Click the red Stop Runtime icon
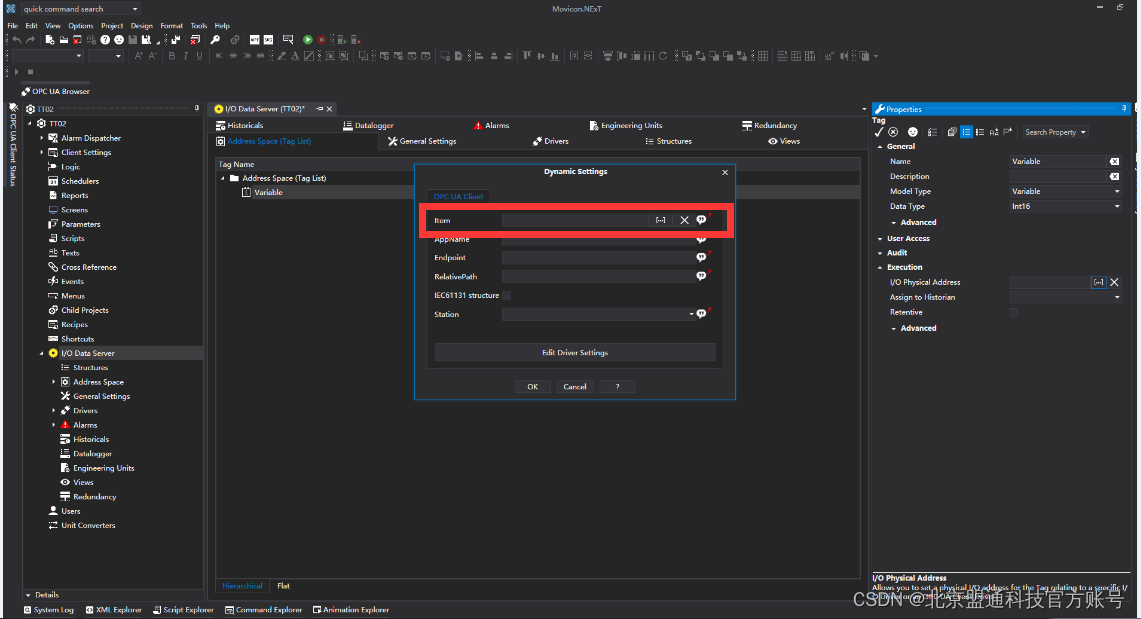Screen dimensions: 1141x619 [x=321, y=40]
